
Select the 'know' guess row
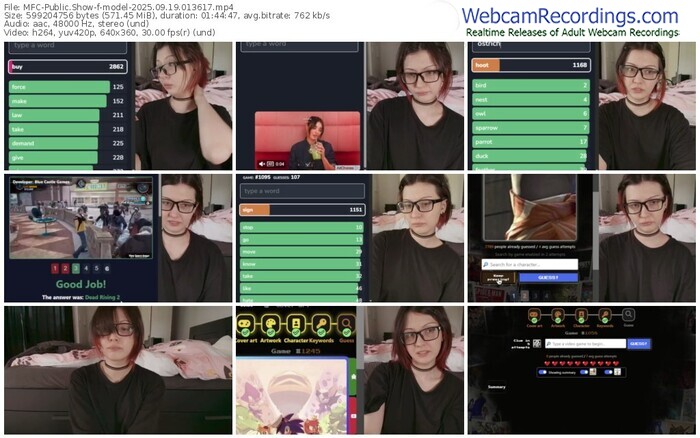coord(302,264)
